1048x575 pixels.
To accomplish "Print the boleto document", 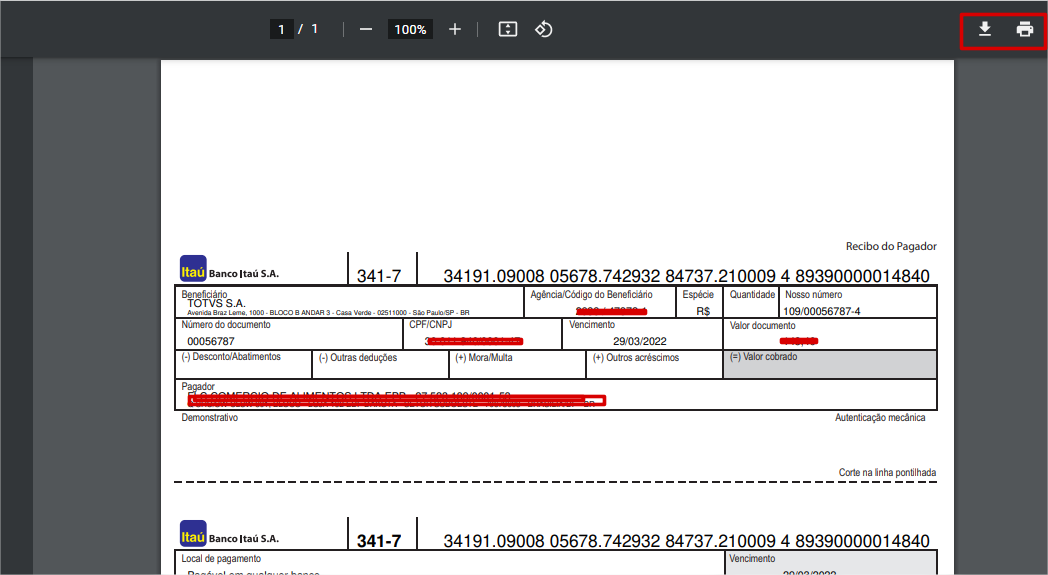I will (x=1025, y=29).
